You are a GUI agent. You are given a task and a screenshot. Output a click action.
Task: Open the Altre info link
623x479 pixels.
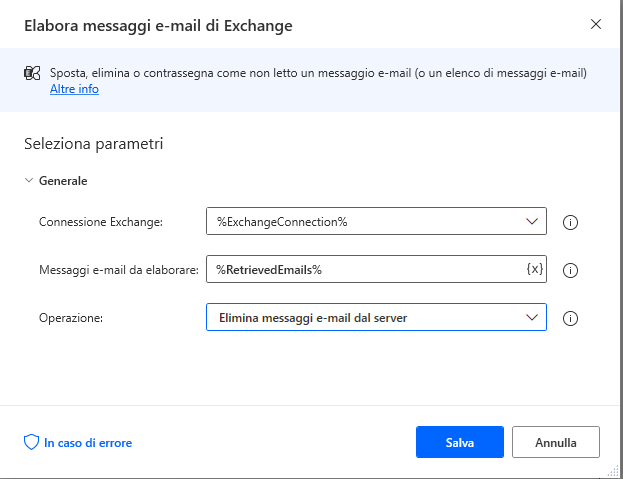point(74,89)
